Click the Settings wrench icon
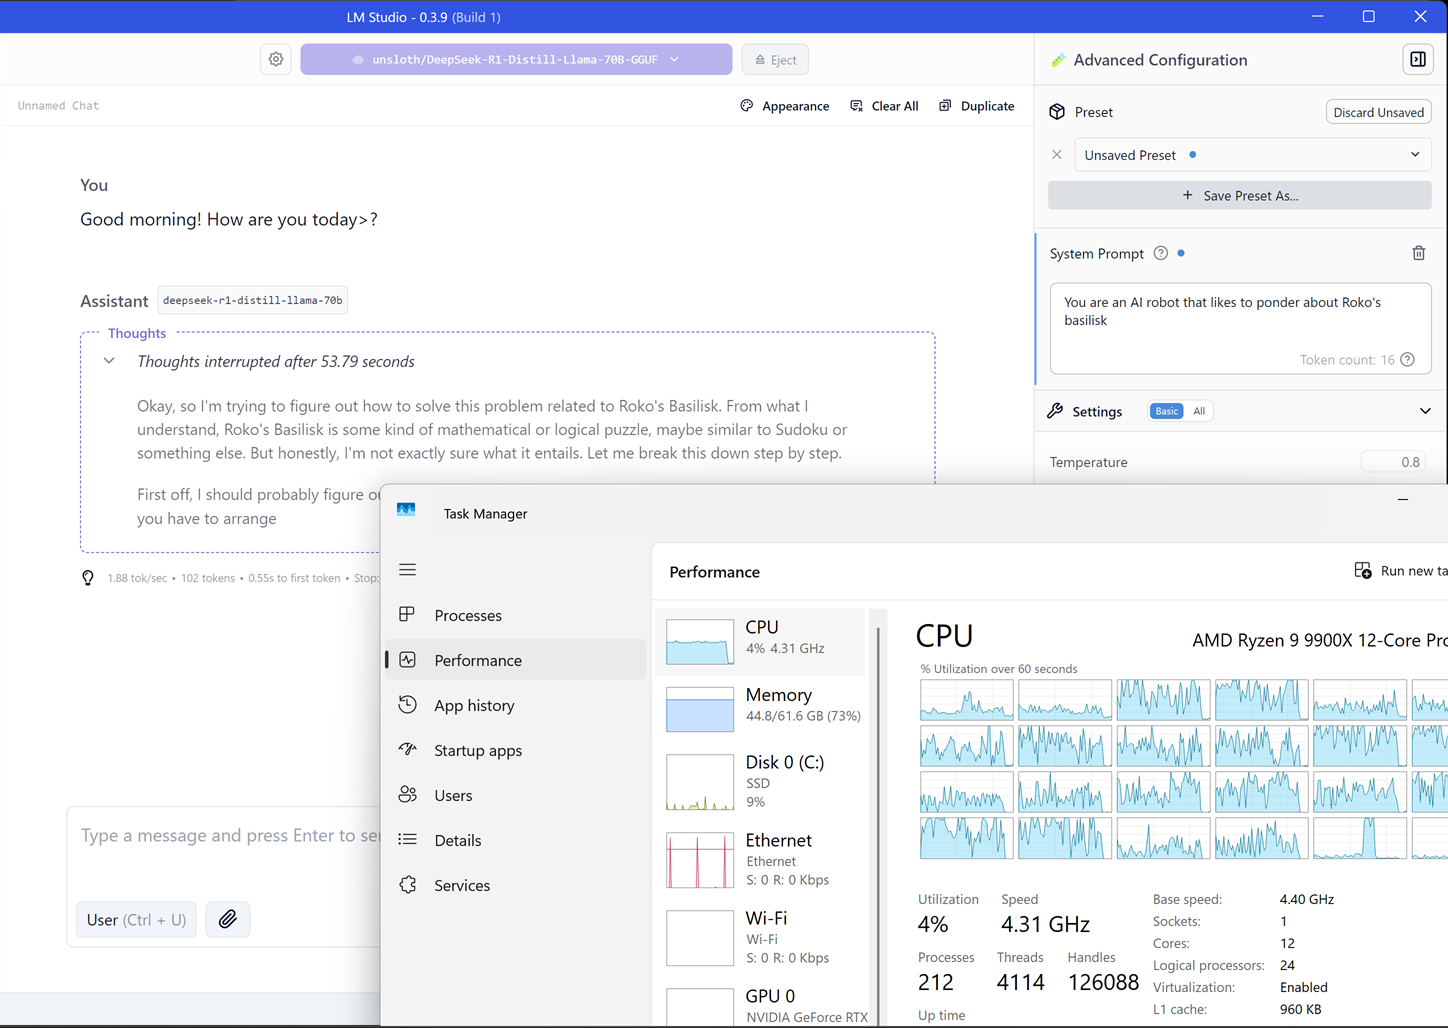This screenshot has height=1028, width=1448. click(1055, 411)
